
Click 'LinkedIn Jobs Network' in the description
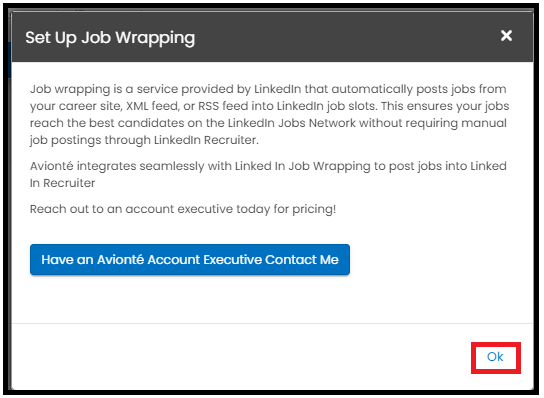point(292,123)
